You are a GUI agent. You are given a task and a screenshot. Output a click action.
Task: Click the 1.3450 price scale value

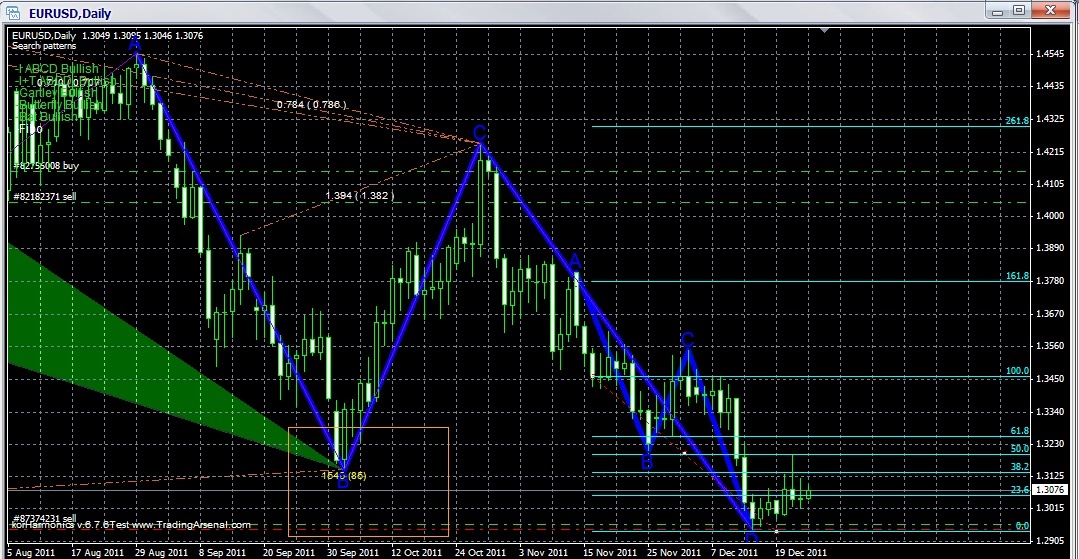tap(1050, 379)
